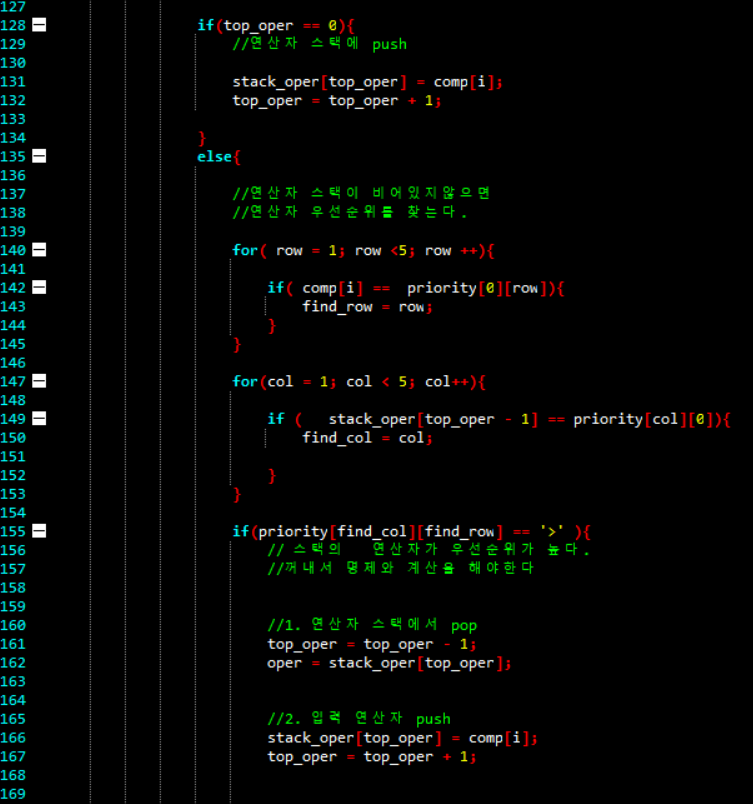Click the Korean comment on line 137
Image resolution: width=753 pixels, height=804 pixels.
(361, 193)
